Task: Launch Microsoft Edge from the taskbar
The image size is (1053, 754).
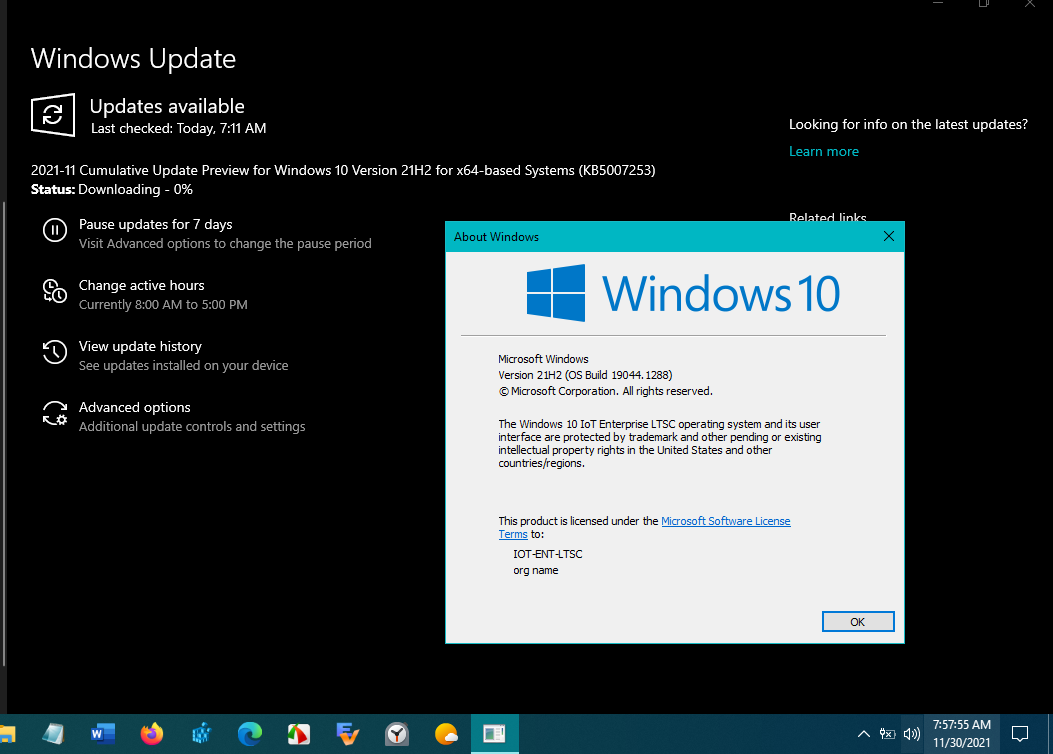Action: pos(250,734)
